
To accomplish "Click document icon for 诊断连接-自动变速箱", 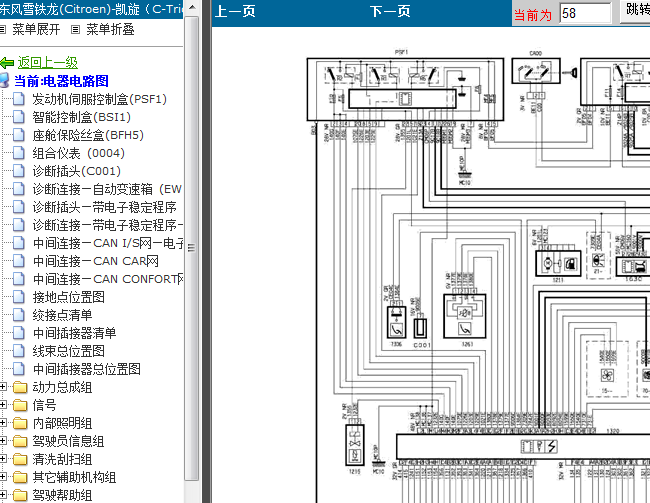I will tap(18, 189).
